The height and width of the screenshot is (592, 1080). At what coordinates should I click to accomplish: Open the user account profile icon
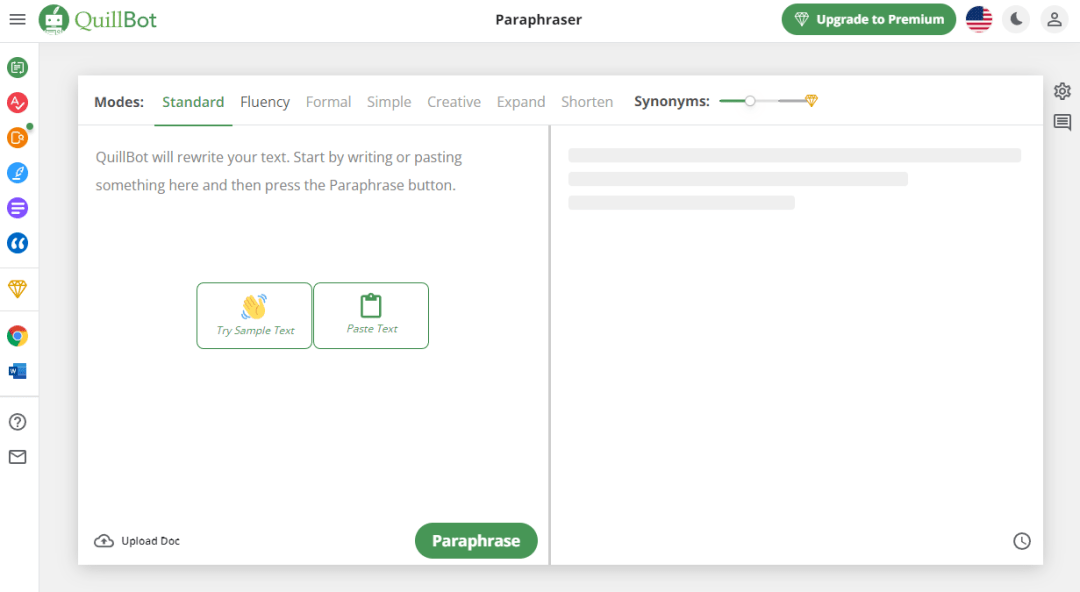pyautogui.click(x=1054, y=19)
